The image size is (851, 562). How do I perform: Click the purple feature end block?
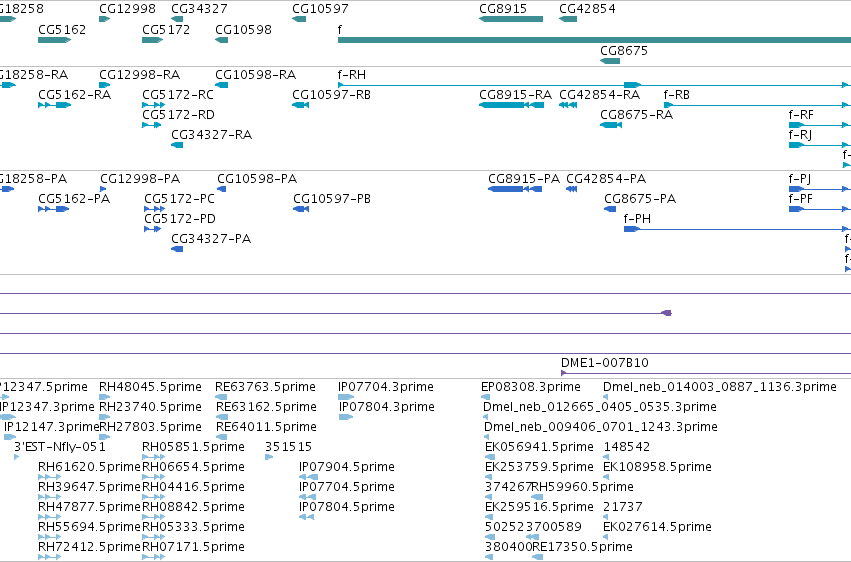[x=667, y=313]
